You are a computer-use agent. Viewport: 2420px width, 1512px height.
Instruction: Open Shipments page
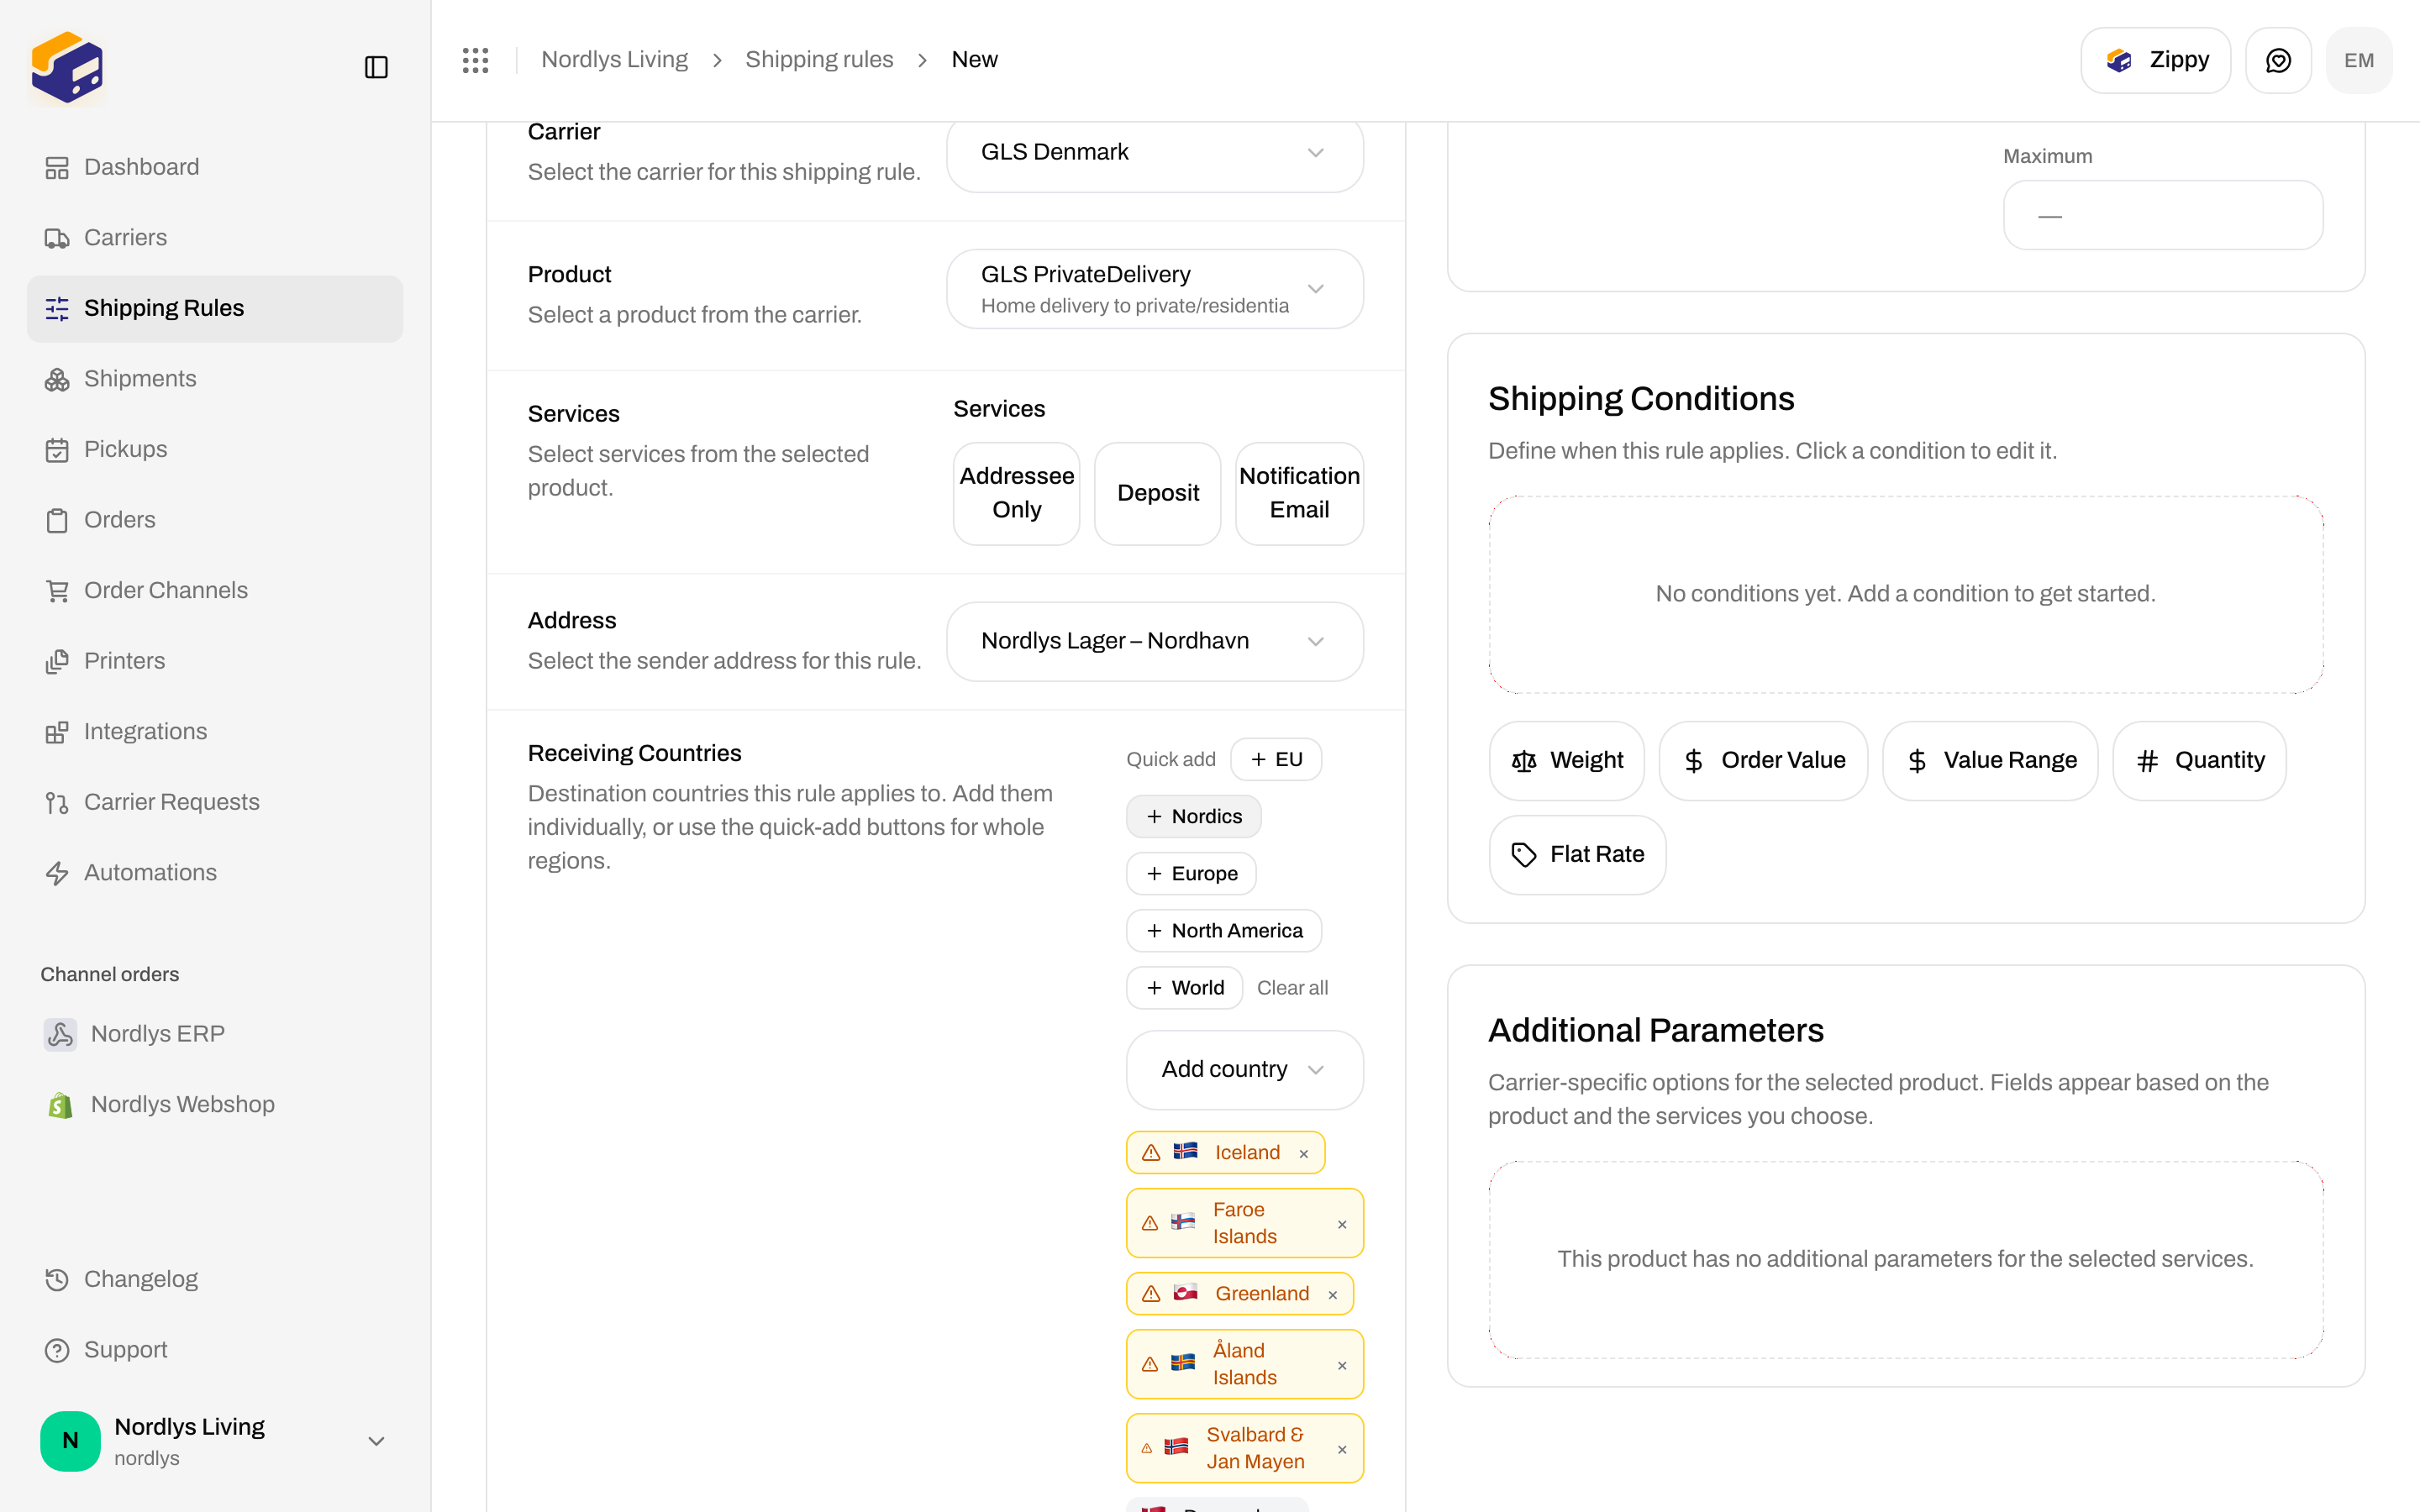pos(215,379)
